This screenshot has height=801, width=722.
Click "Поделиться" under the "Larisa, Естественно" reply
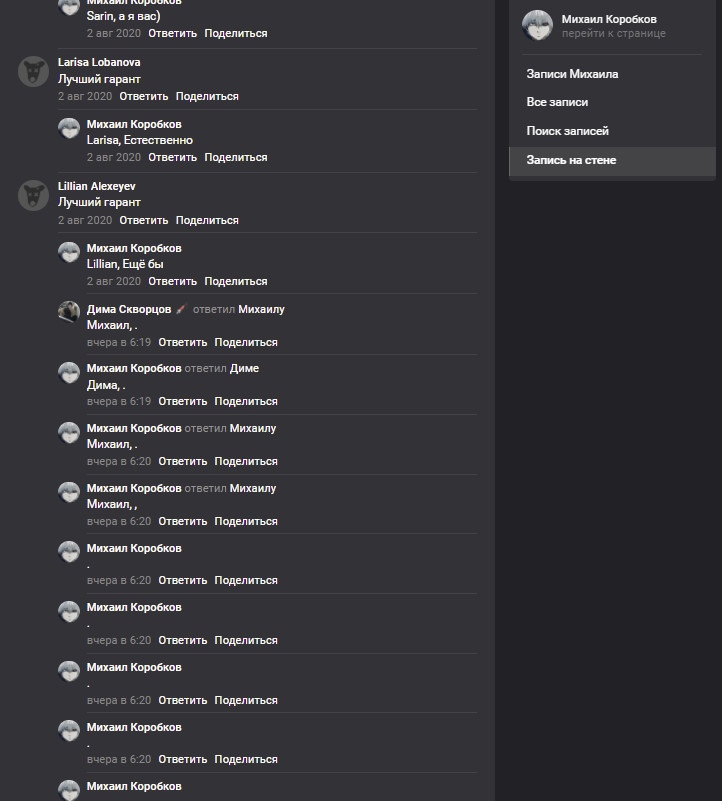[x=236, y=157]
